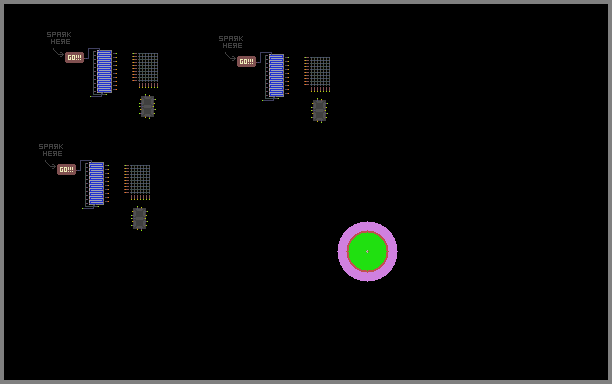Select the blue stacked block in the bottom-left circuit
The height and width of the screenshot is (384, 612).
[x=96, y=183]
